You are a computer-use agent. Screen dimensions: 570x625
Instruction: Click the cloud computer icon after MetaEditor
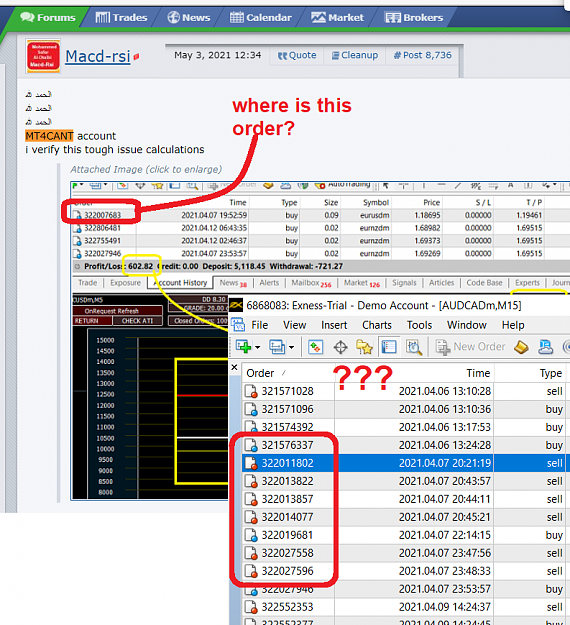pos(545,347)
